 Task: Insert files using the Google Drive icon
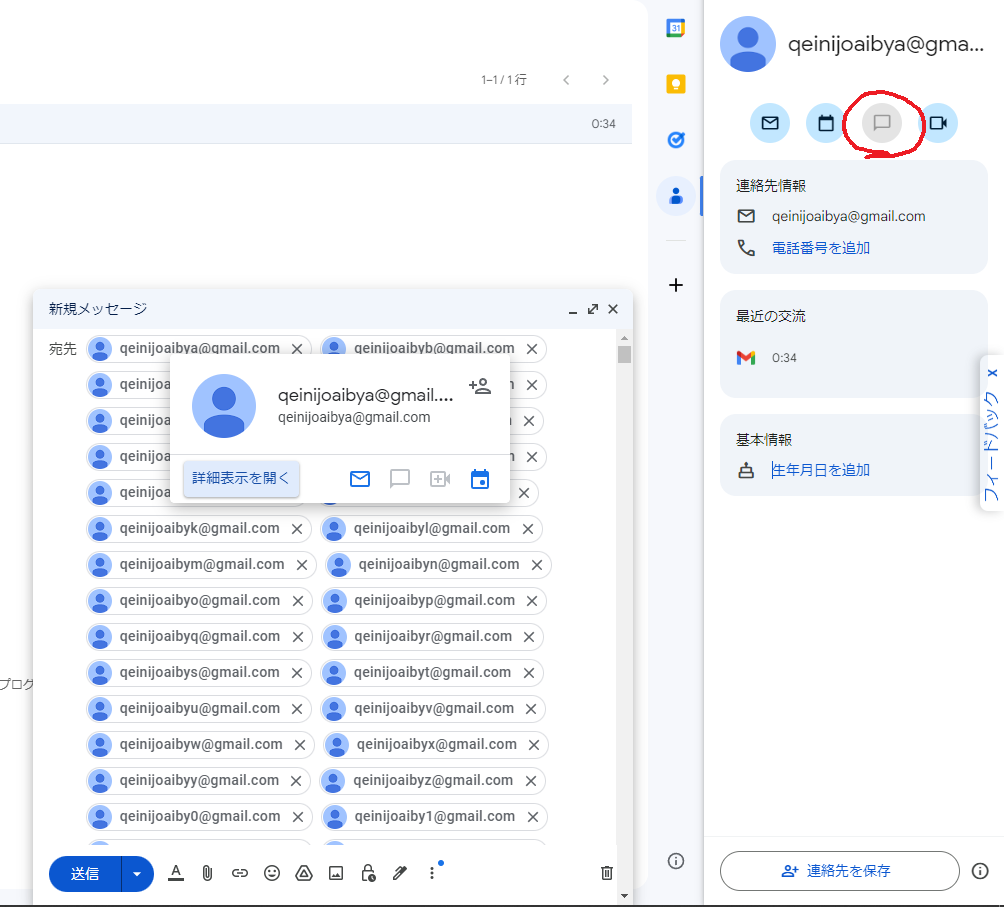304,873
